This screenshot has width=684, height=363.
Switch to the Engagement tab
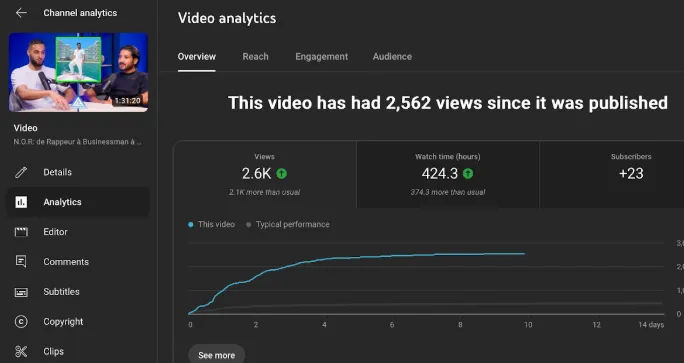point(321,57)
